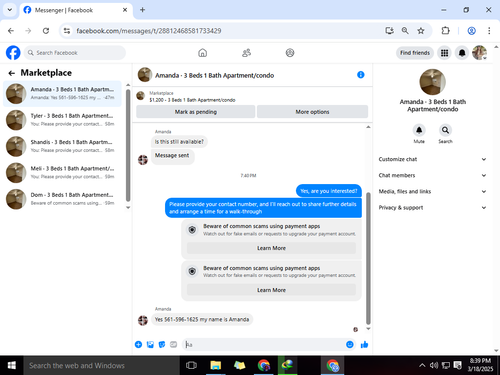The image size is (500, 375).
Task: Open Amanda apartment conversation
Action: click(x=62, y=94)
